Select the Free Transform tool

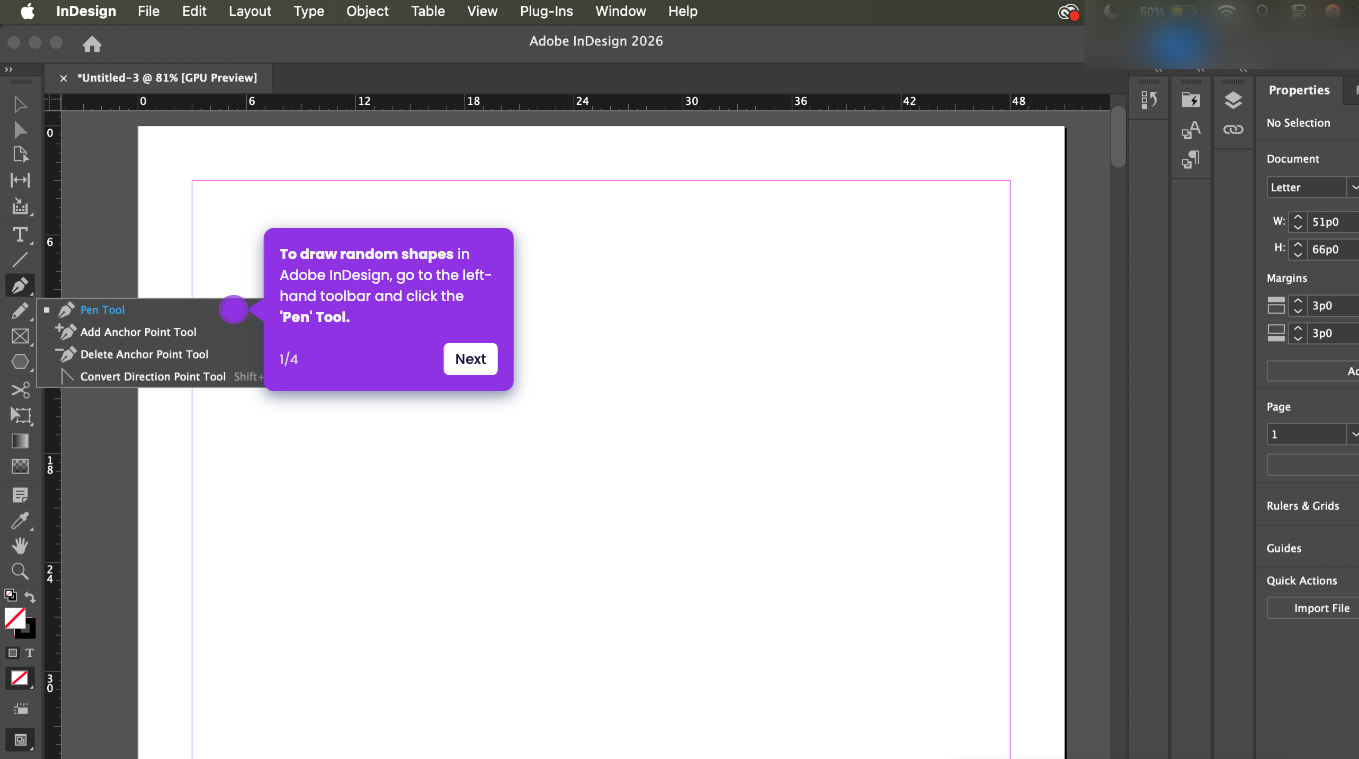(20, 415)
